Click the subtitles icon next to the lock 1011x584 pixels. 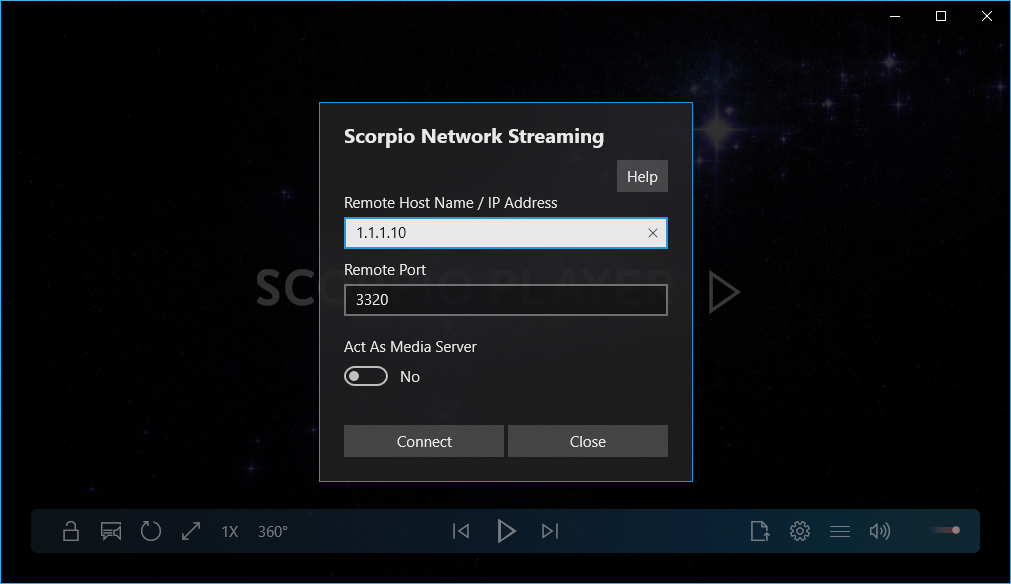pos(111,531)
